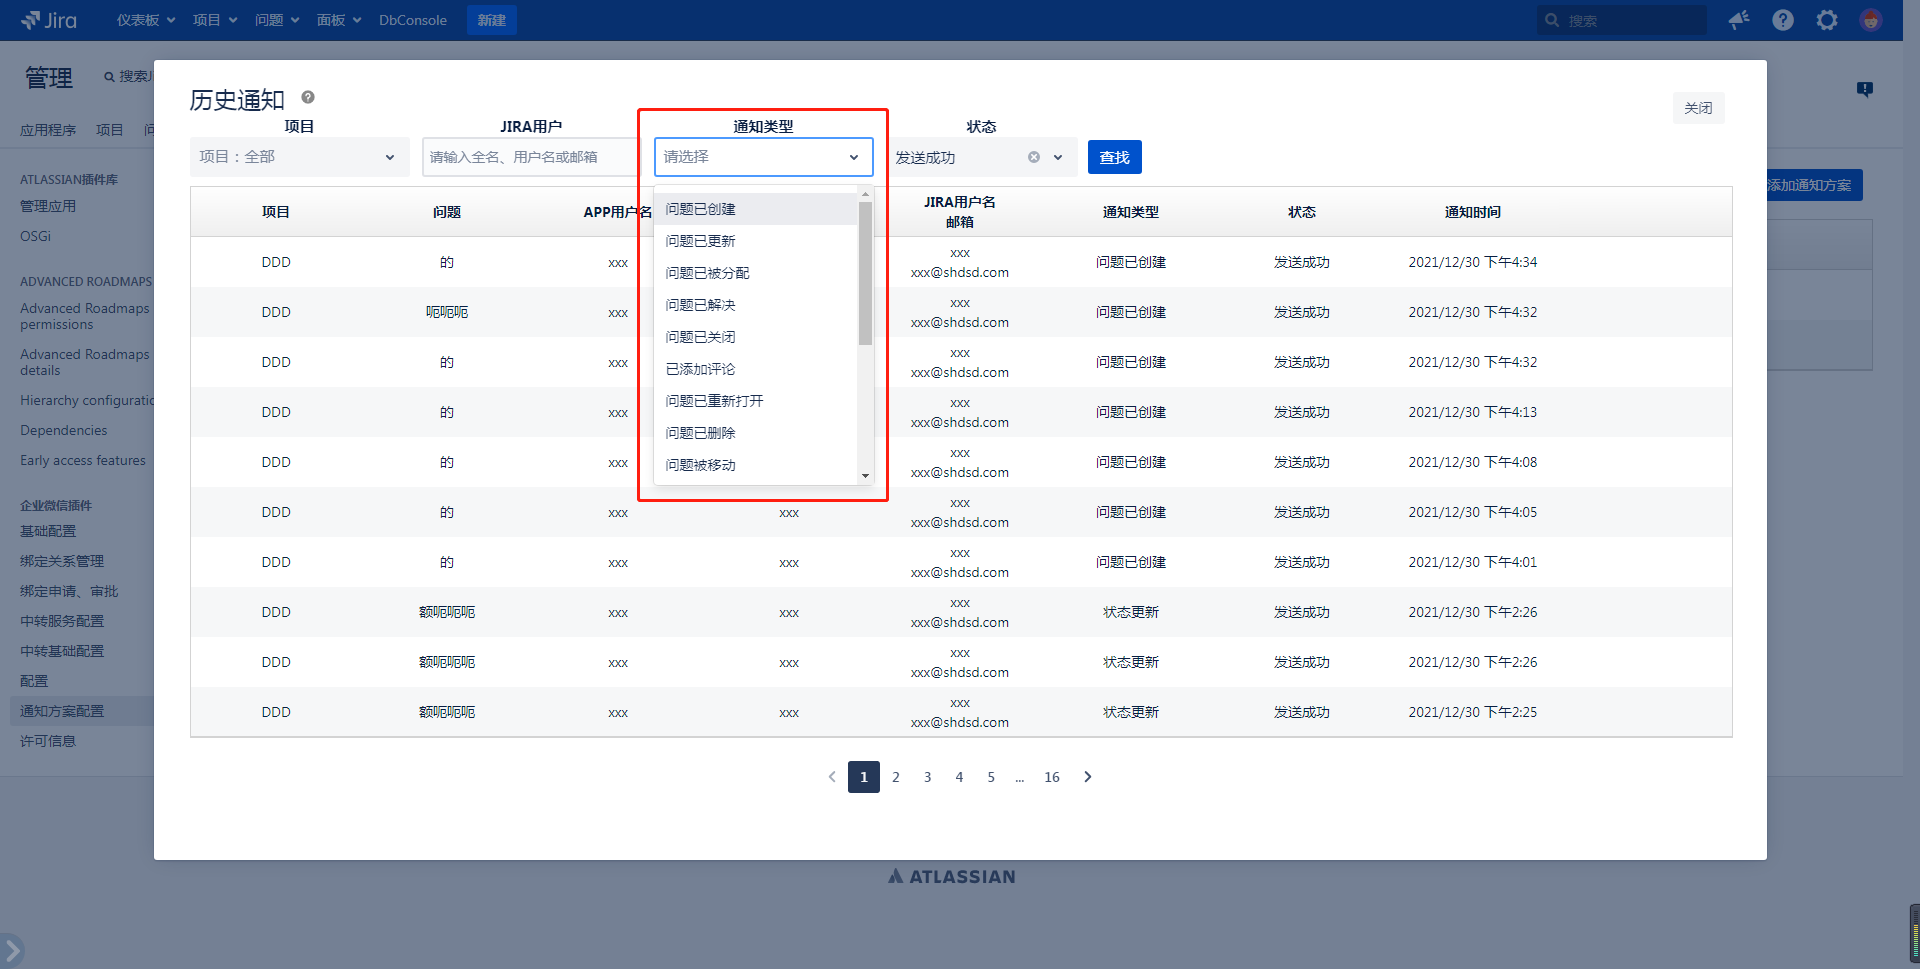
Task: Click the help question mark beside 历史通知
Action: (x=308, y=97)
